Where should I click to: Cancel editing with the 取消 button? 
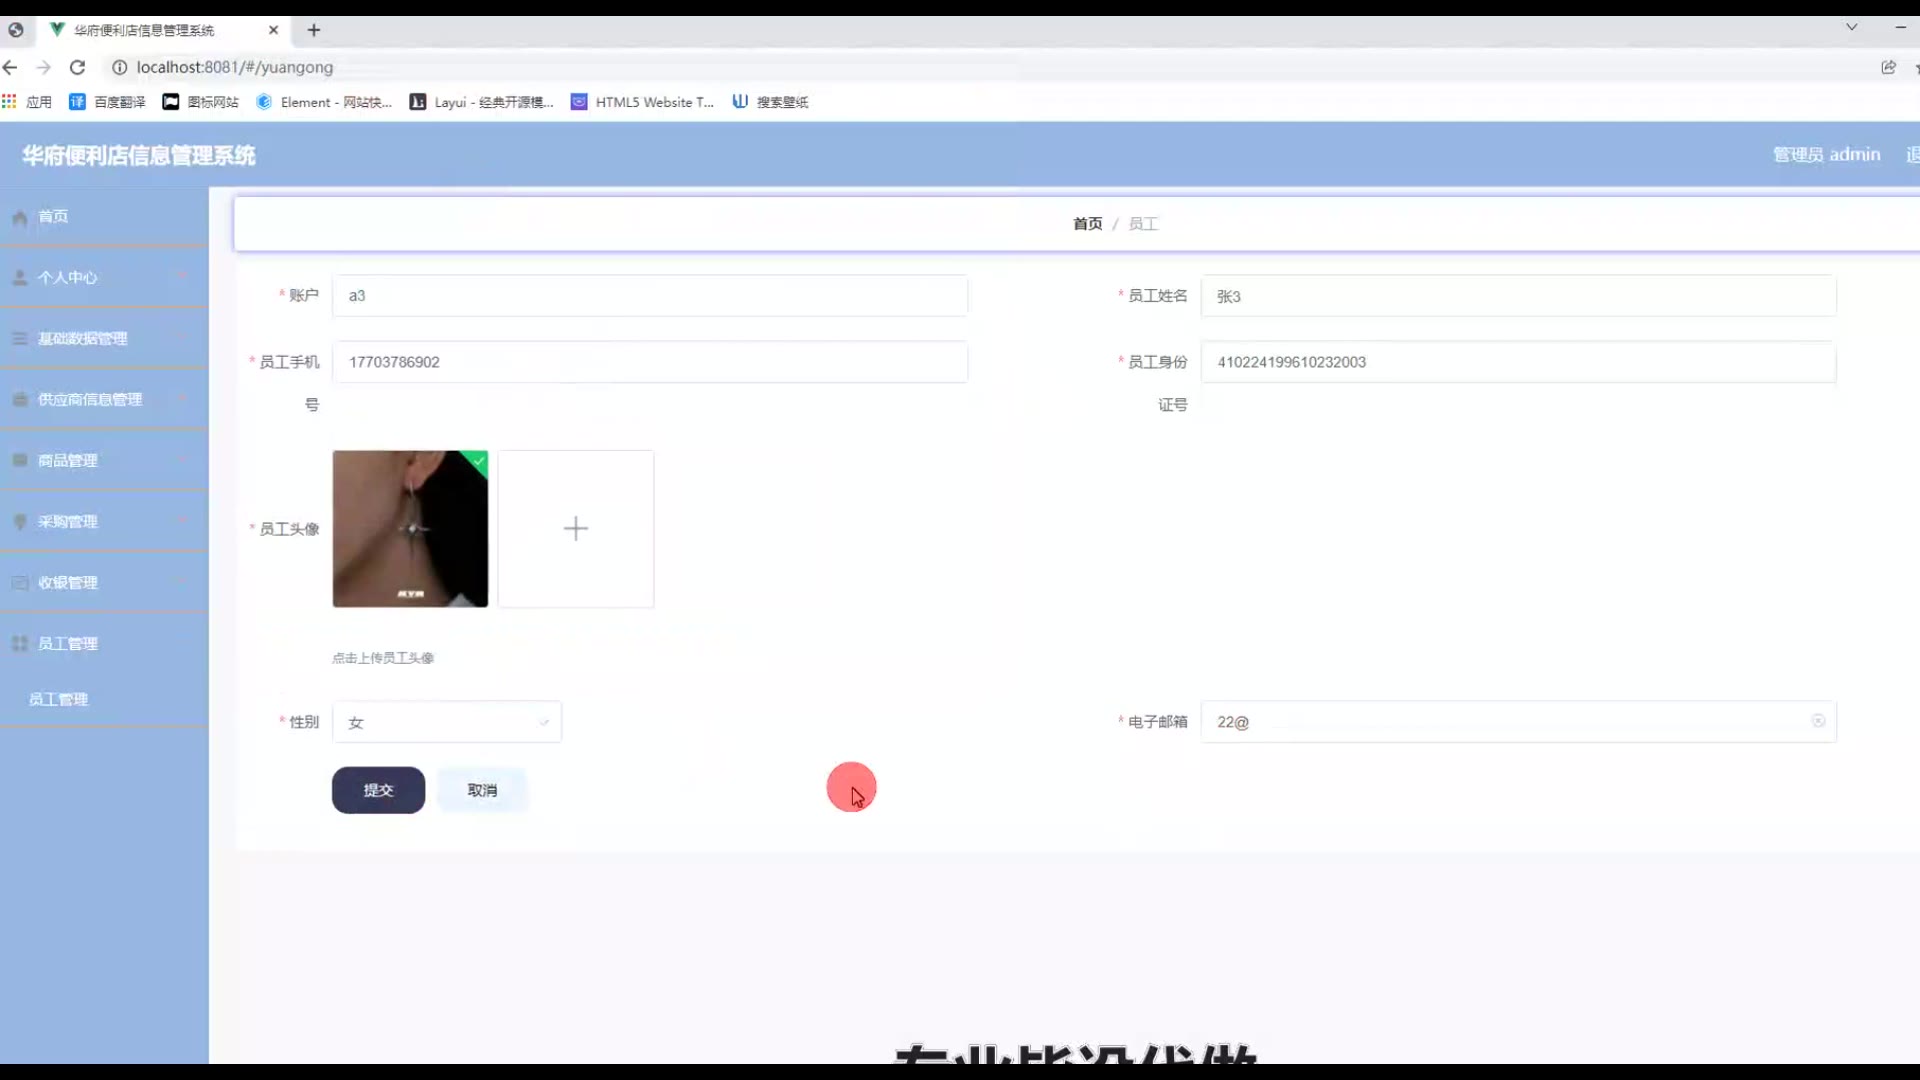click(482, 790)
